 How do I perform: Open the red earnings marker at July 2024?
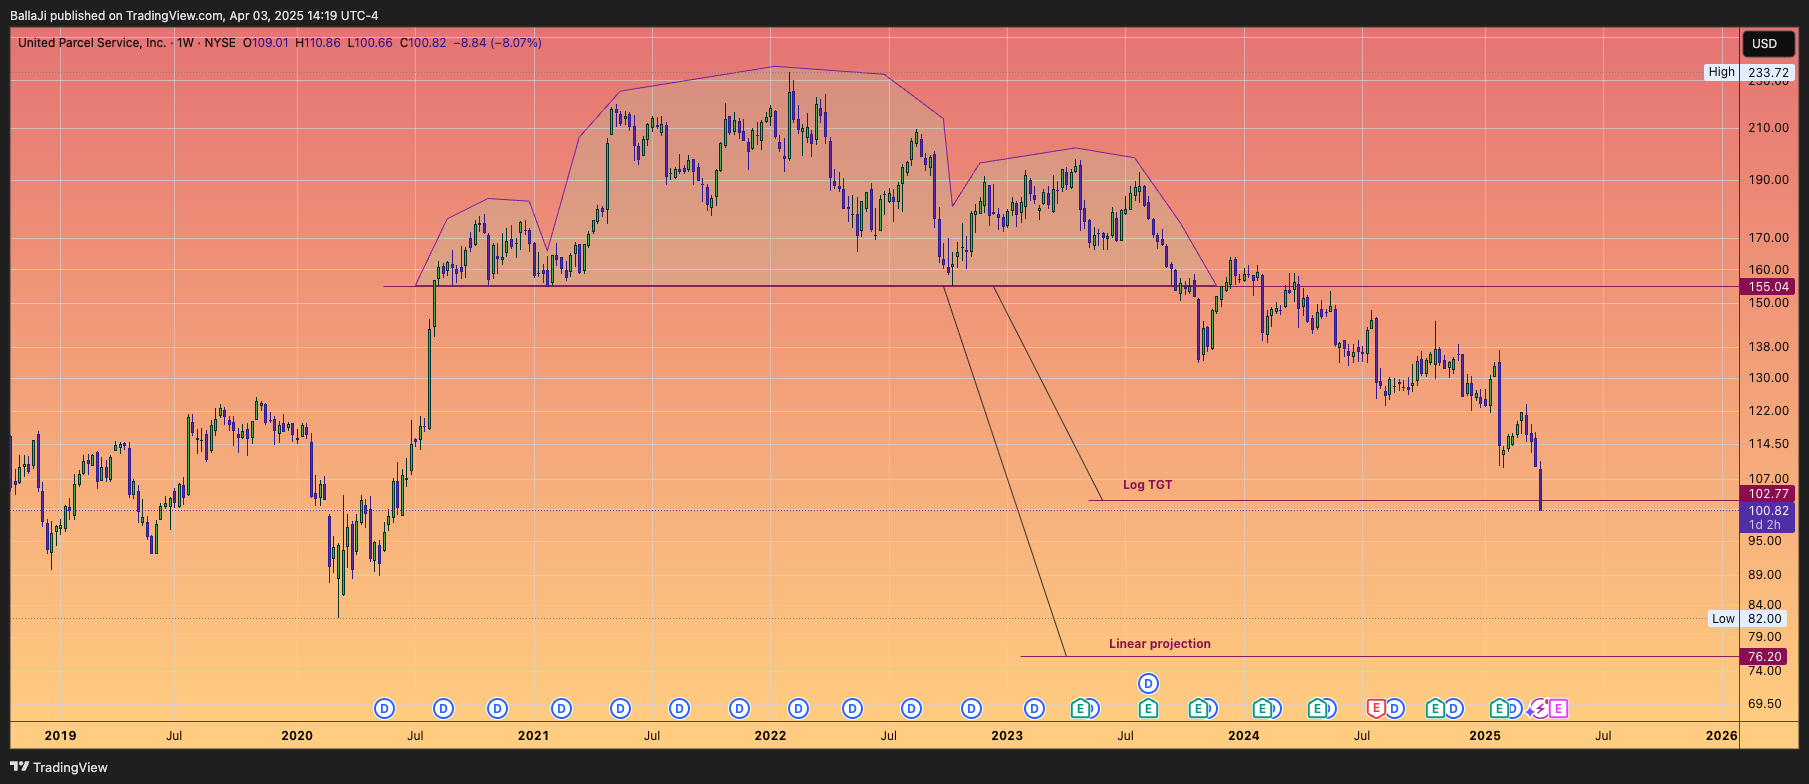[x=1376, y=709]
